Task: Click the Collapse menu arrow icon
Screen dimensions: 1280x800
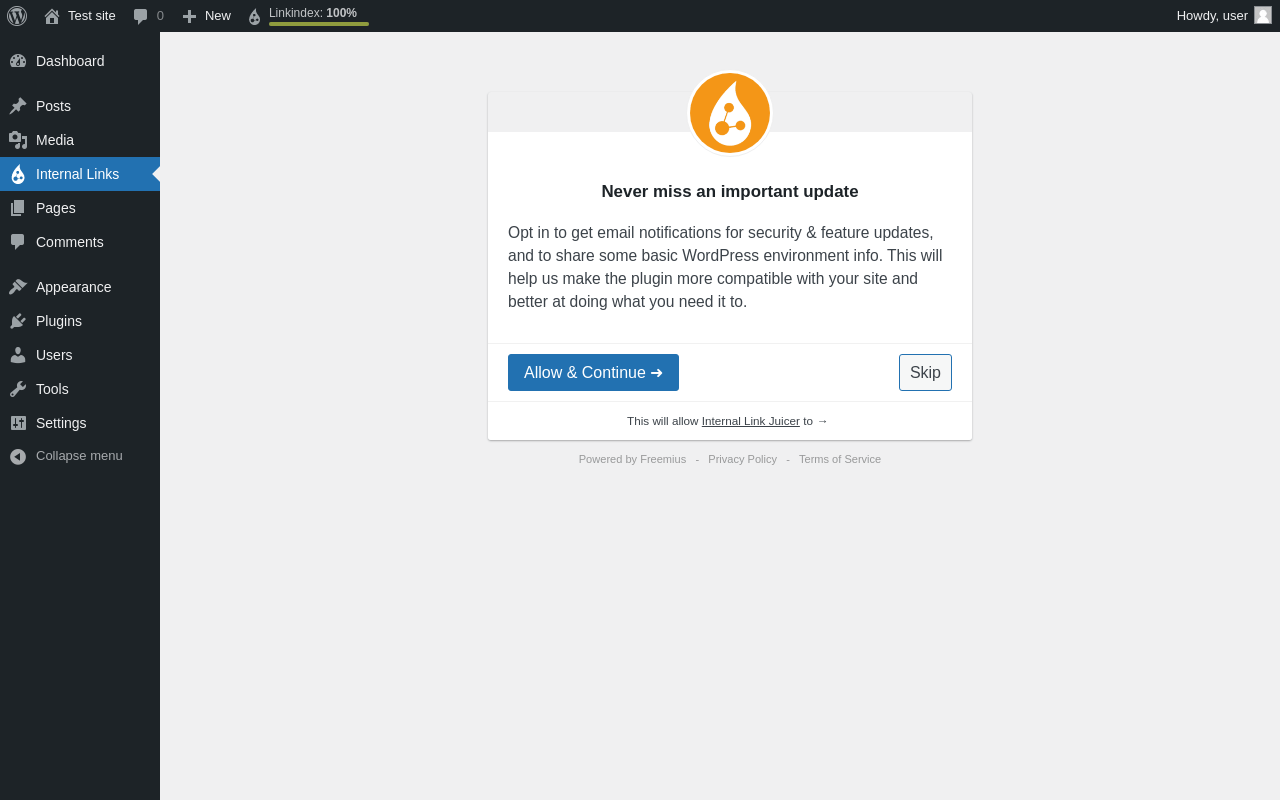Action: [18, 456]
